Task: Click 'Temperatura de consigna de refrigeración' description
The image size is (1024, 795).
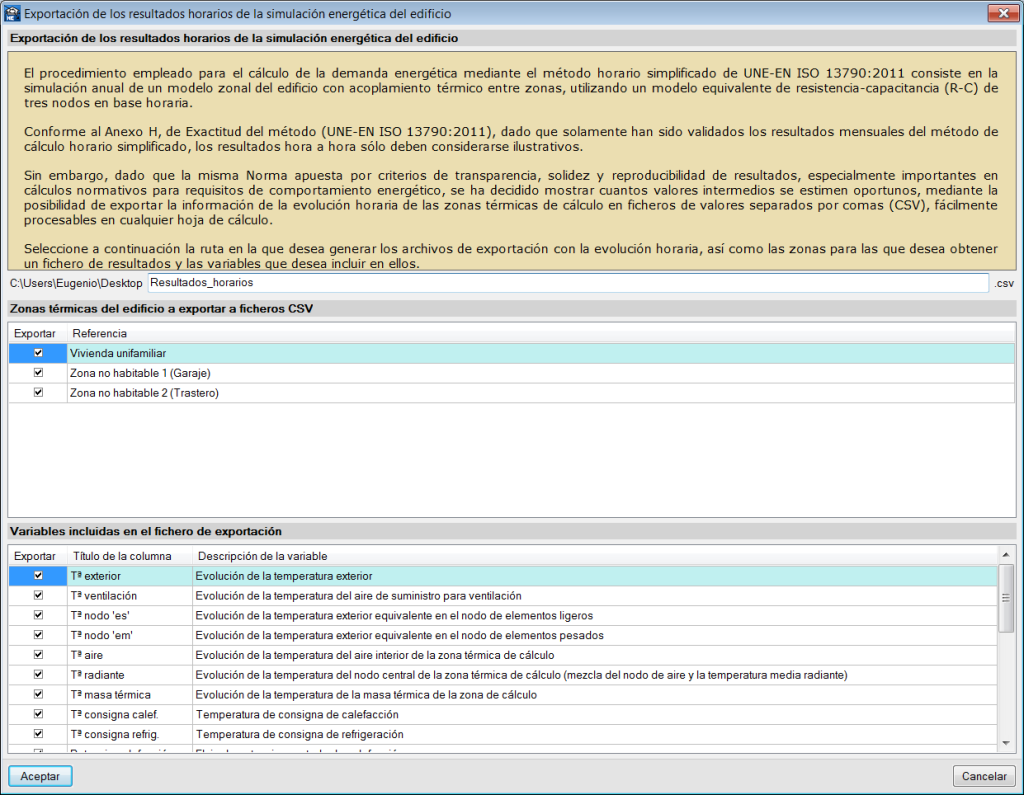Action: click(595, 734)
